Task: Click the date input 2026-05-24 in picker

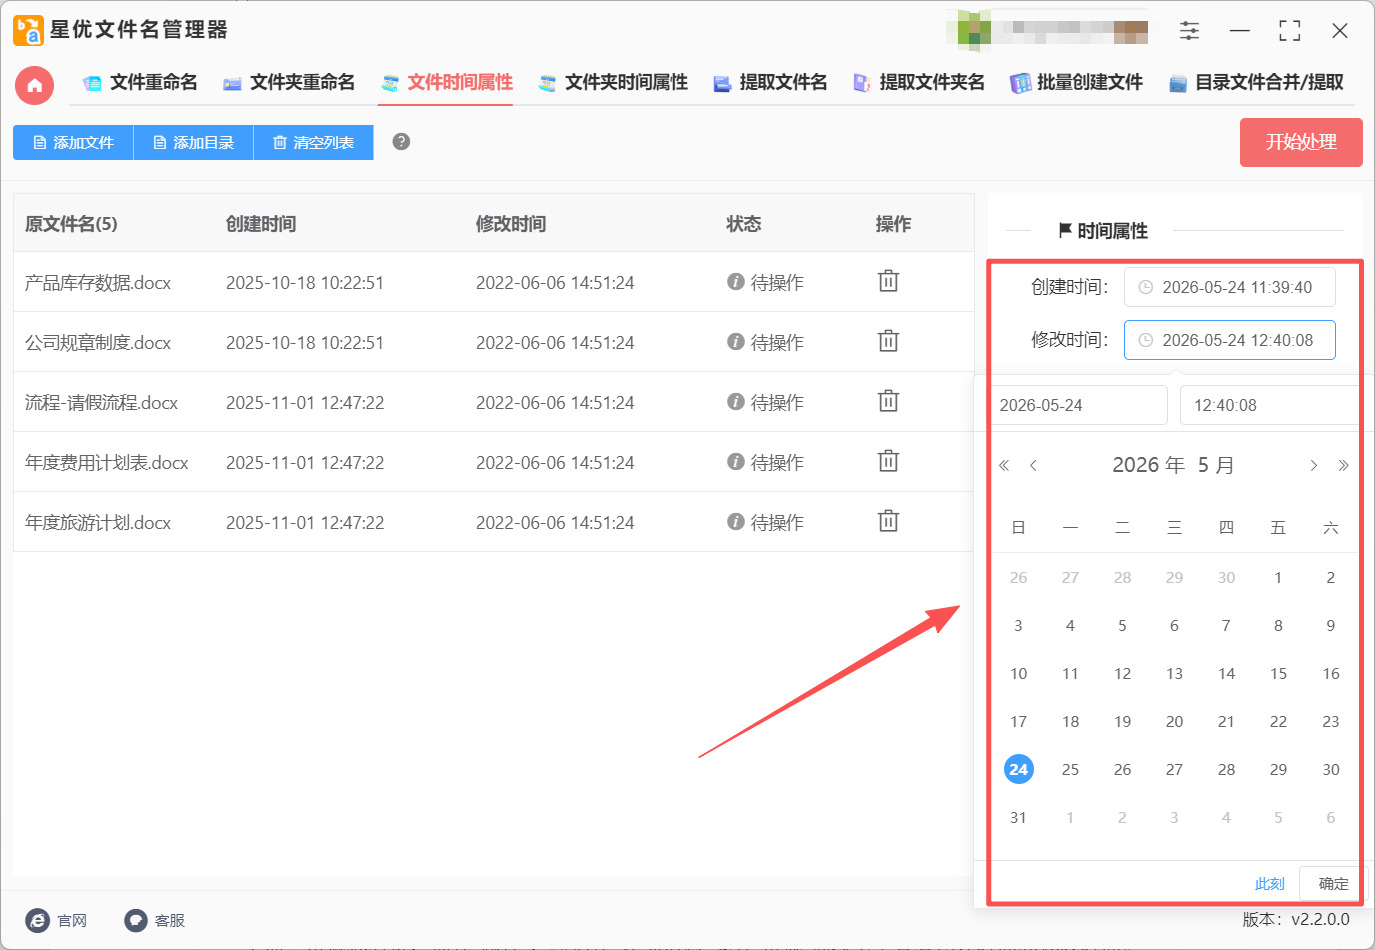Action: tap(1078, 405)
